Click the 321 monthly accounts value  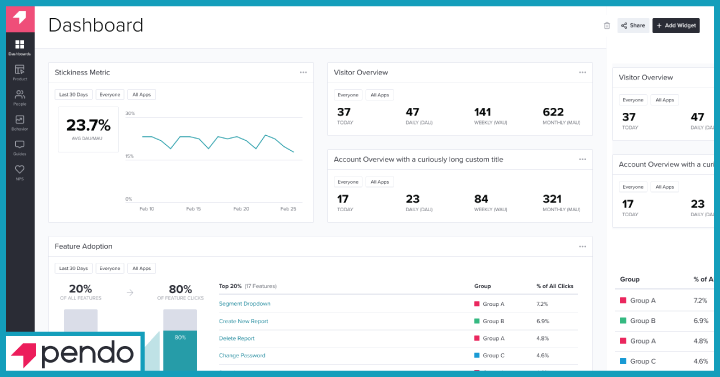552,199
